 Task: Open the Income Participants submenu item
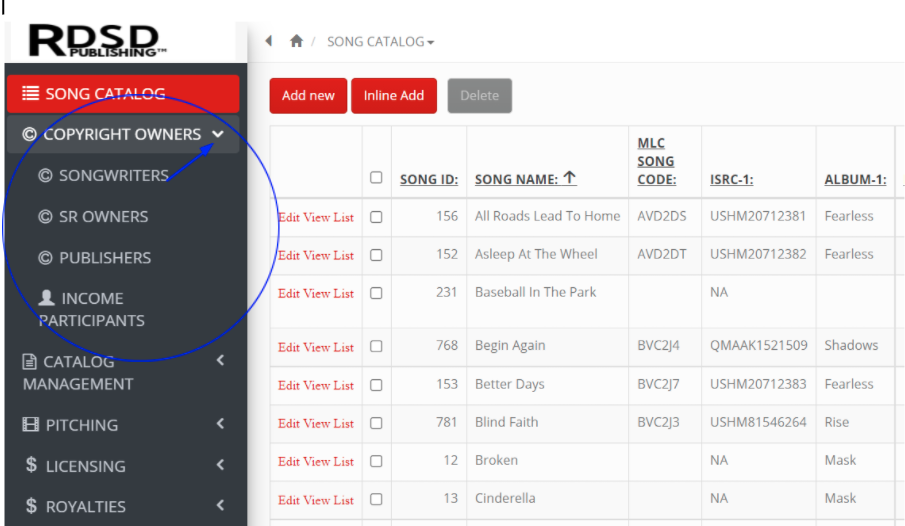[x=92, y=309]
